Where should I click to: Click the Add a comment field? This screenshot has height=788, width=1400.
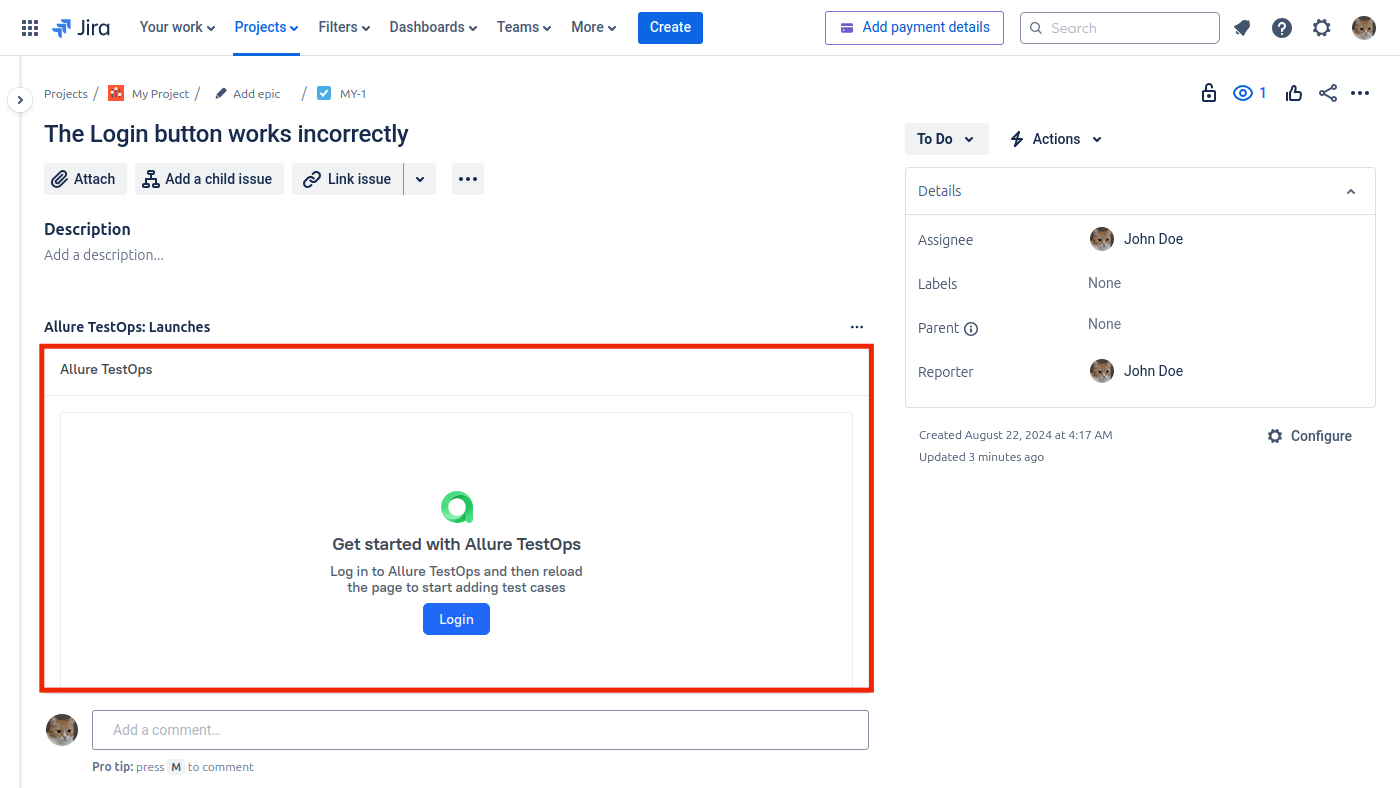[480, 730]
